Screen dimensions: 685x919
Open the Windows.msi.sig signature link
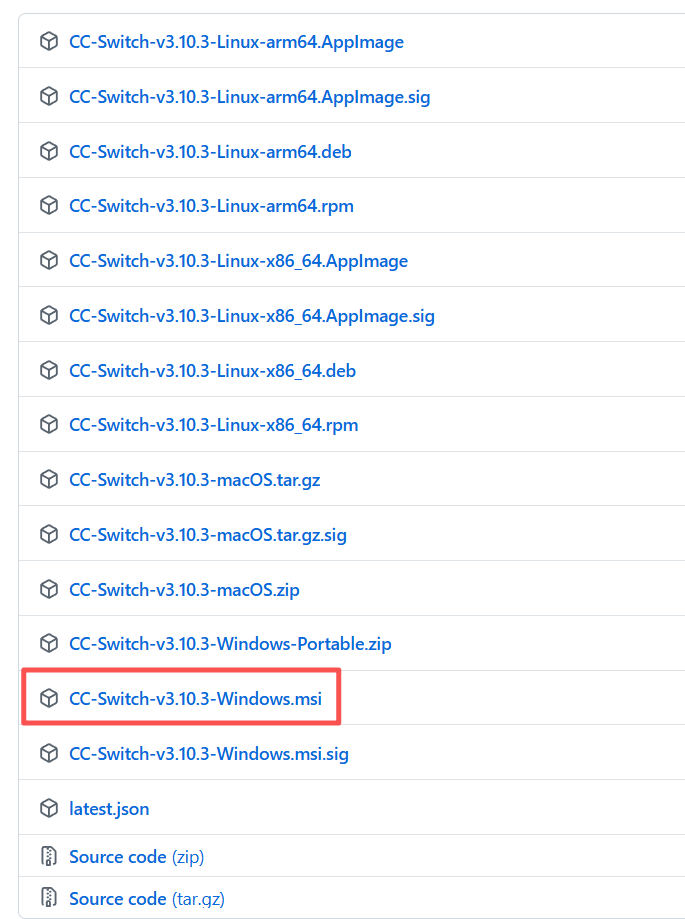[209, 754]
